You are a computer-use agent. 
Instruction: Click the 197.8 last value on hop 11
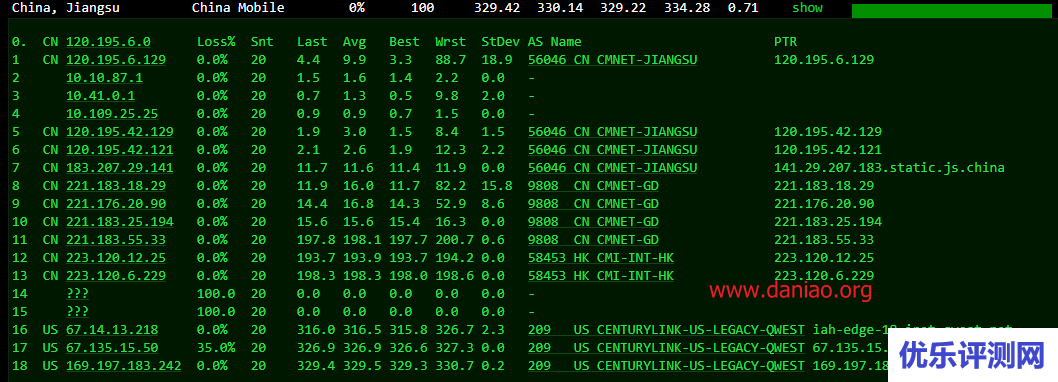pos(316,240)
